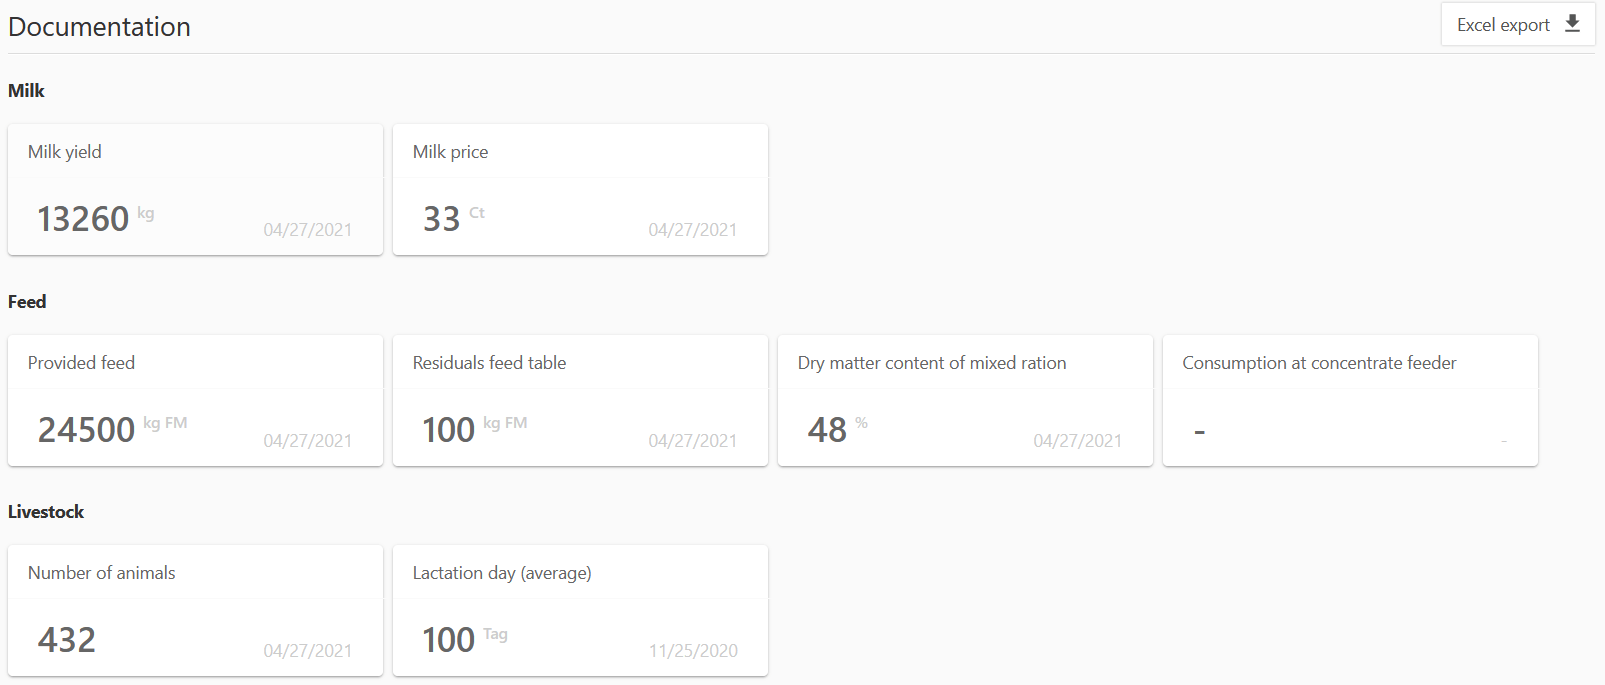Select the 04/27/2021 date on Milk yield
Image resolution: width=1605 pixels, height=685 pixels.
307,229
